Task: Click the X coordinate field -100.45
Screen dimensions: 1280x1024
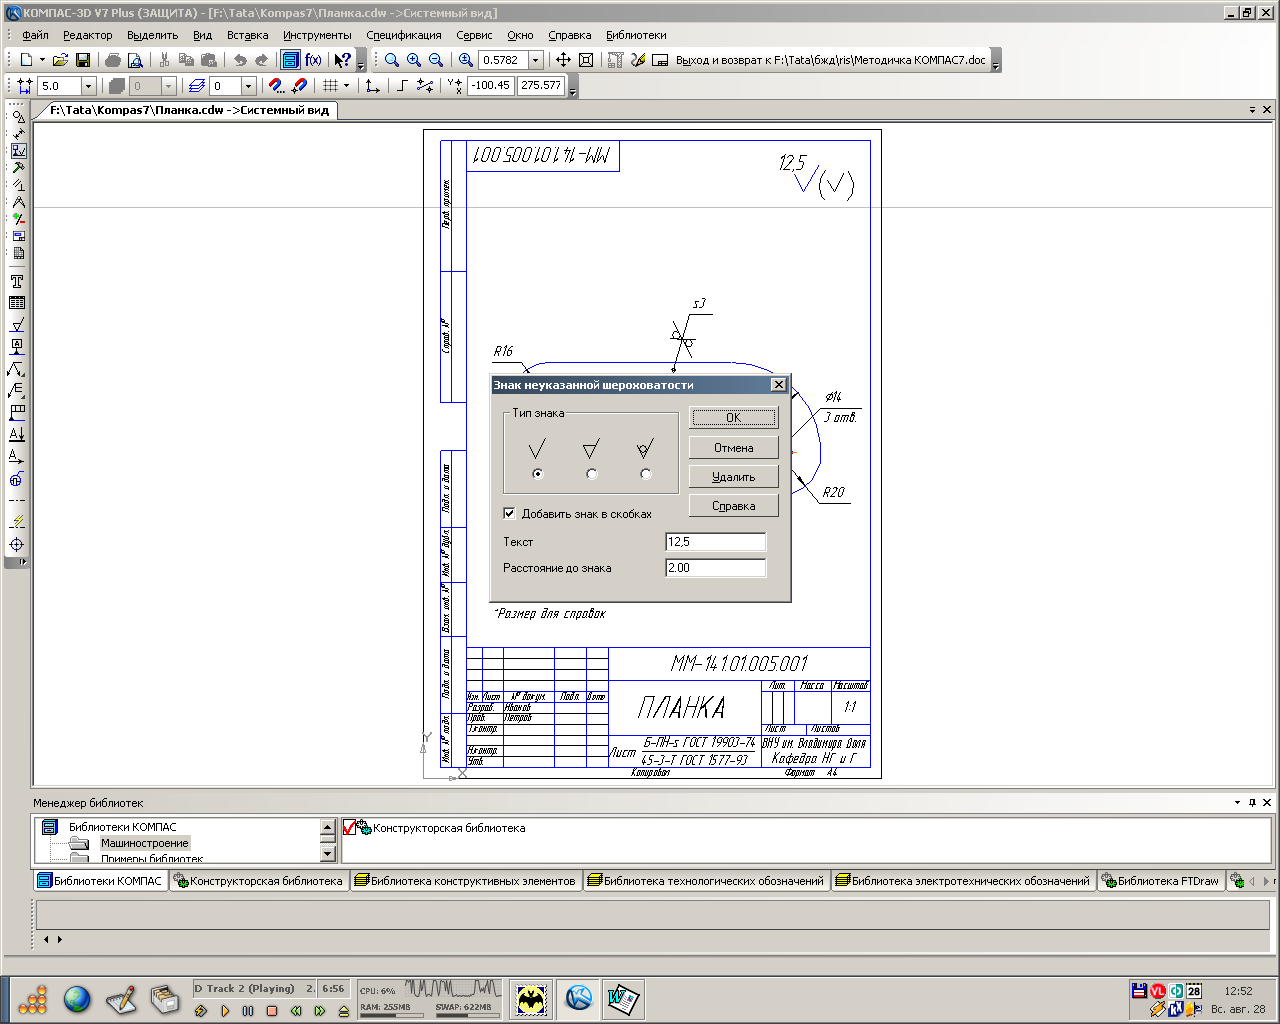Action: (x=491, y=86)
